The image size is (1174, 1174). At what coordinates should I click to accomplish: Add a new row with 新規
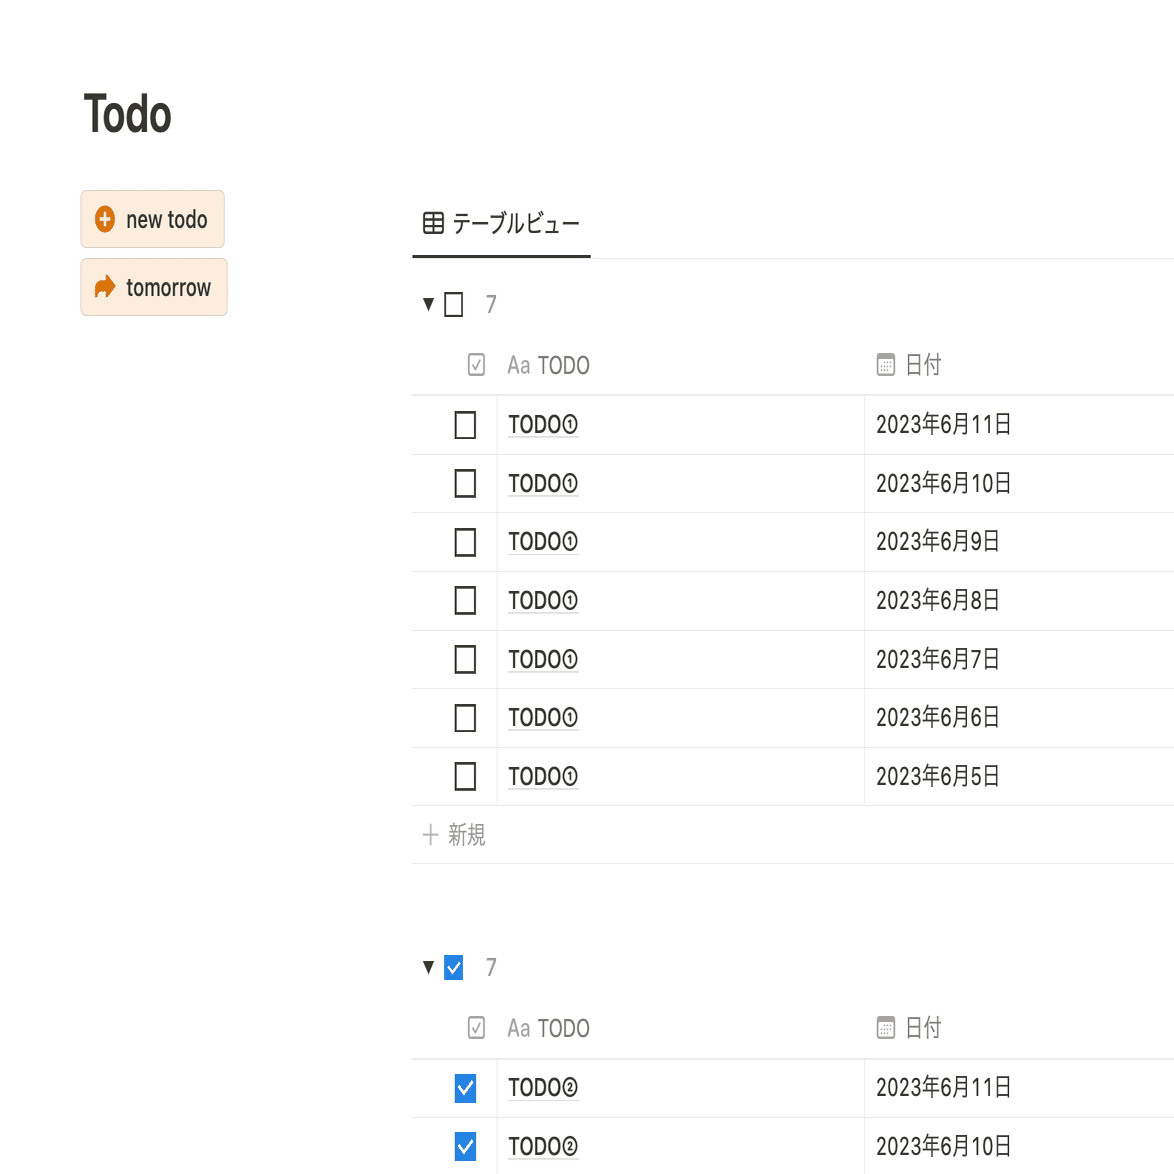pos(454,835)
